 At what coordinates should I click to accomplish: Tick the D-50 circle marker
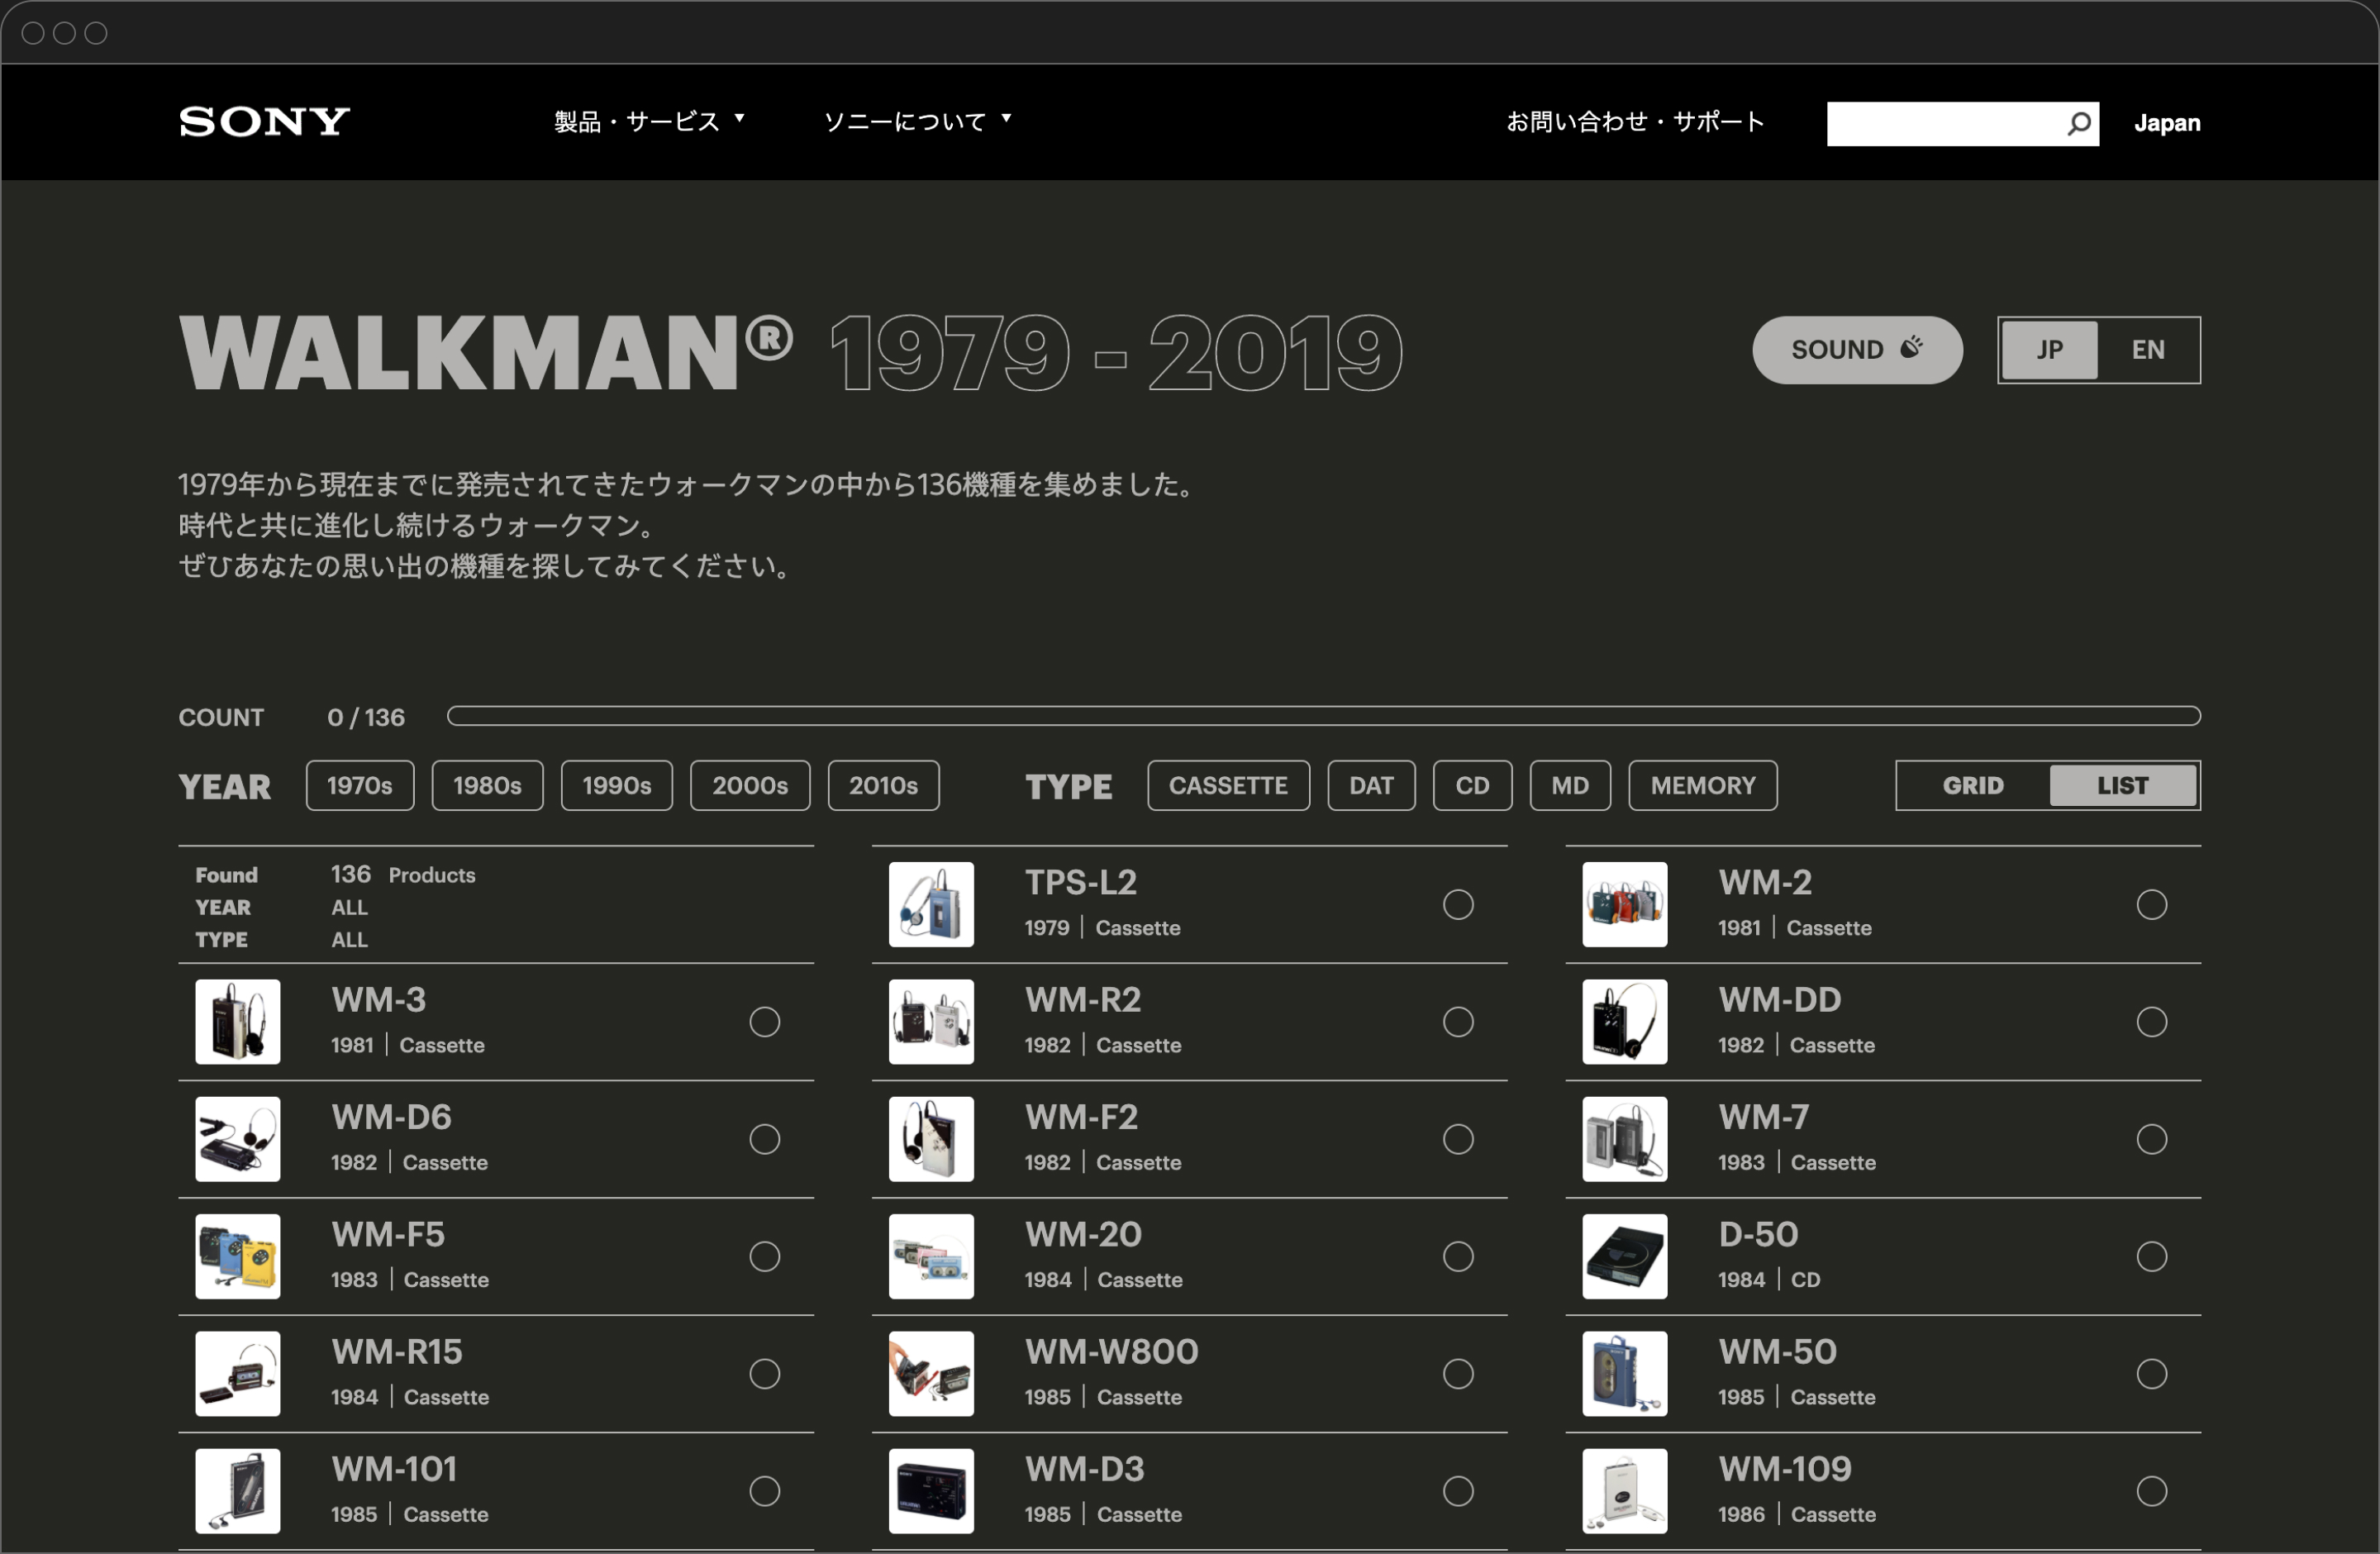[2151, 1257]
